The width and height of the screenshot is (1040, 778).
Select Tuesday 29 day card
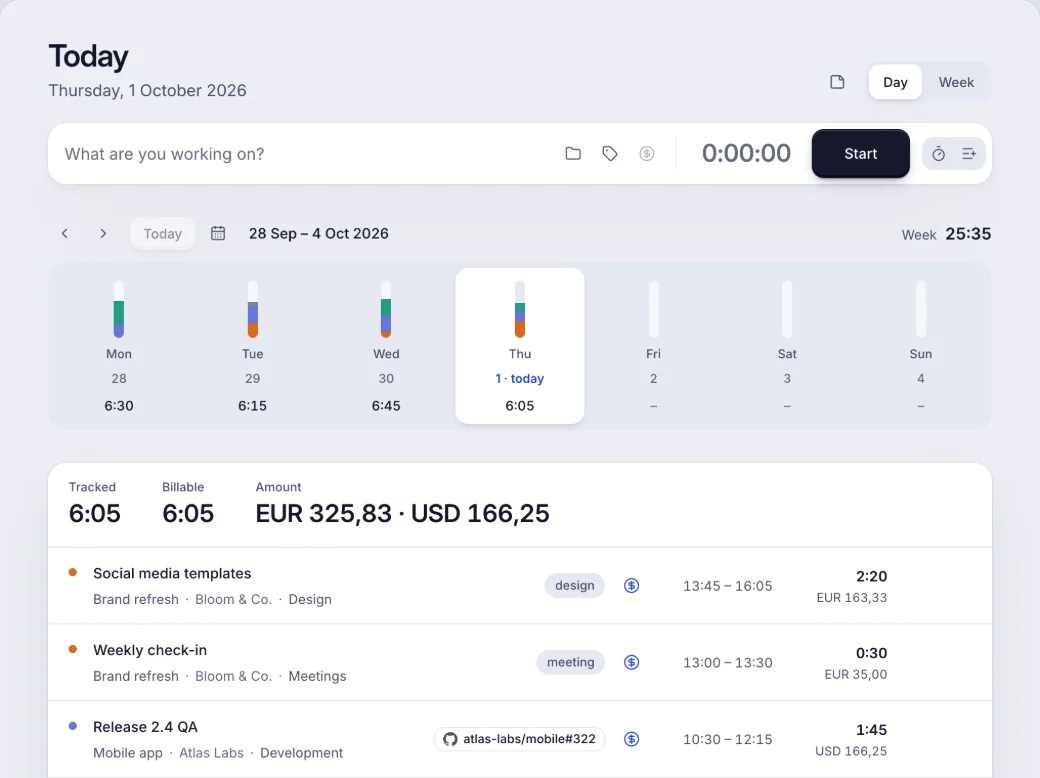tap(252, 346)
